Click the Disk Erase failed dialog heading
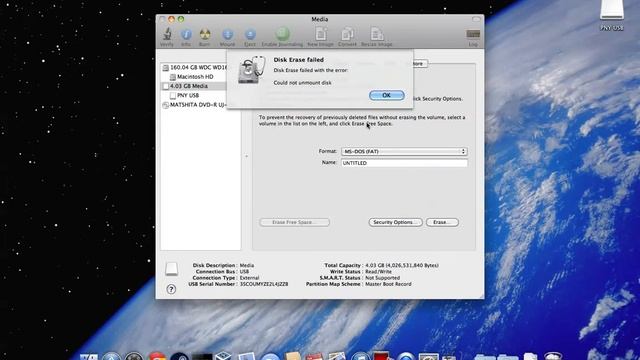Viewport: 640px width, 360px height. pos(298,60)
